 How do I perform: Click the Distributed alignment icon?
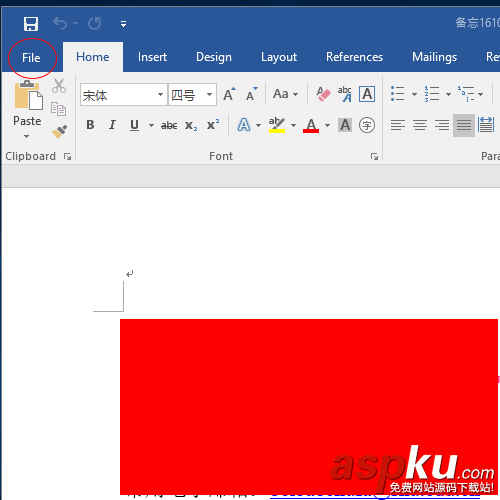point(486,125)
